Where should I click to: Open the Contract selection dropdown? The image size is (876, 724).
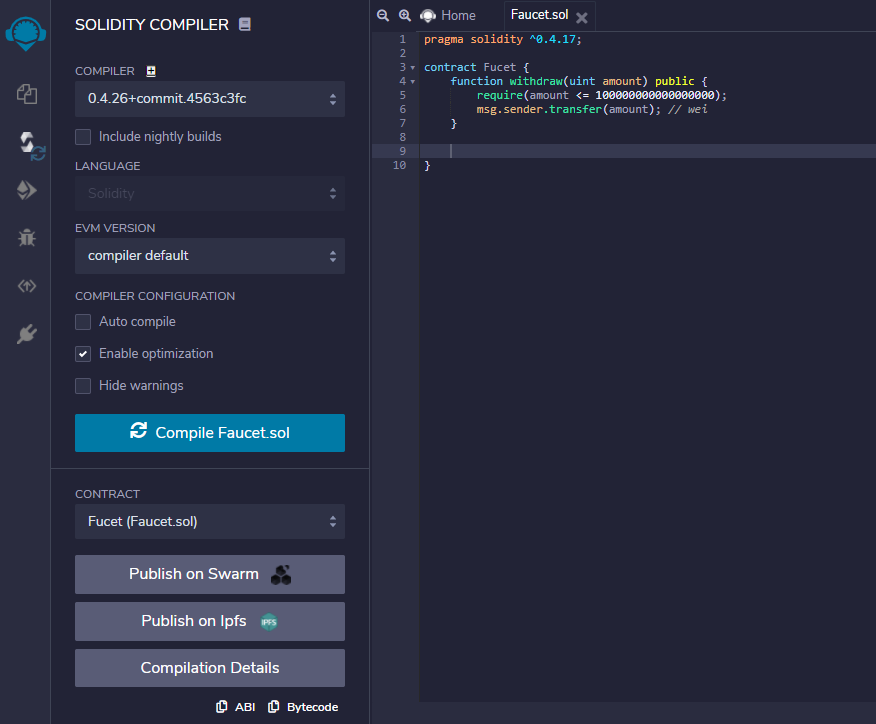tap(210, 522)
